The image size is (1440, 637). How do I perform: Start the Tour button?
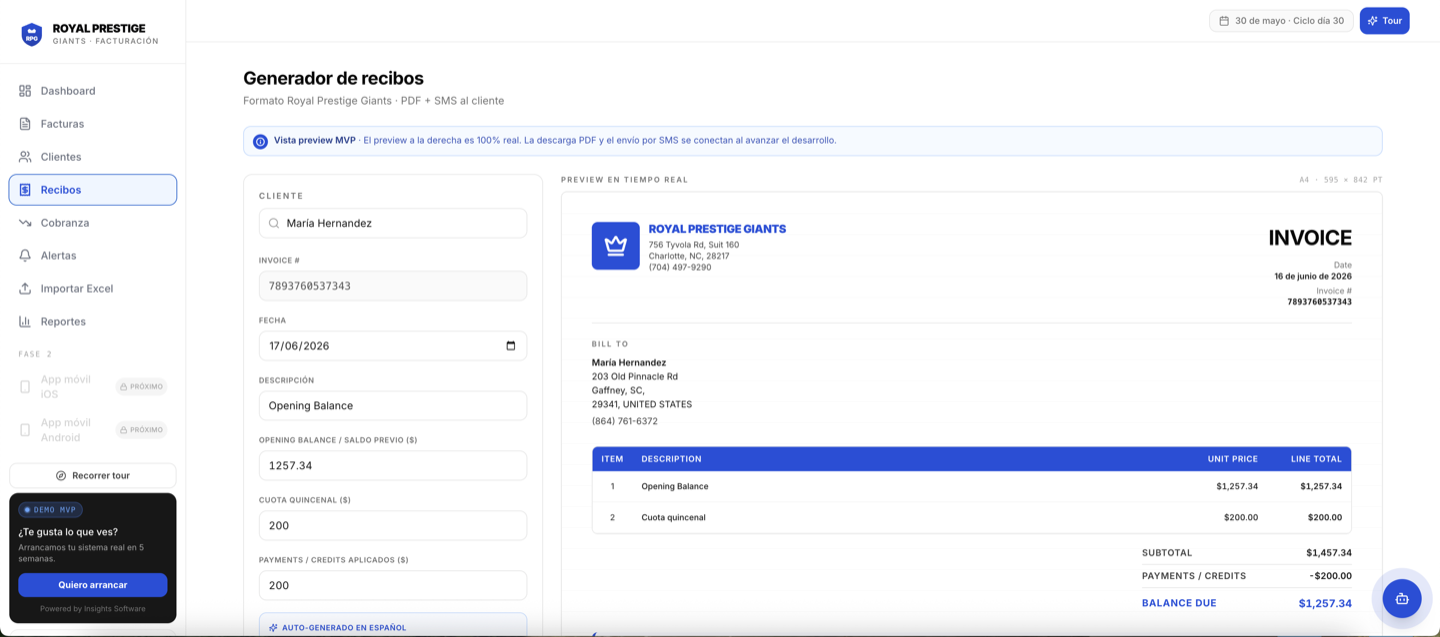1384,20
